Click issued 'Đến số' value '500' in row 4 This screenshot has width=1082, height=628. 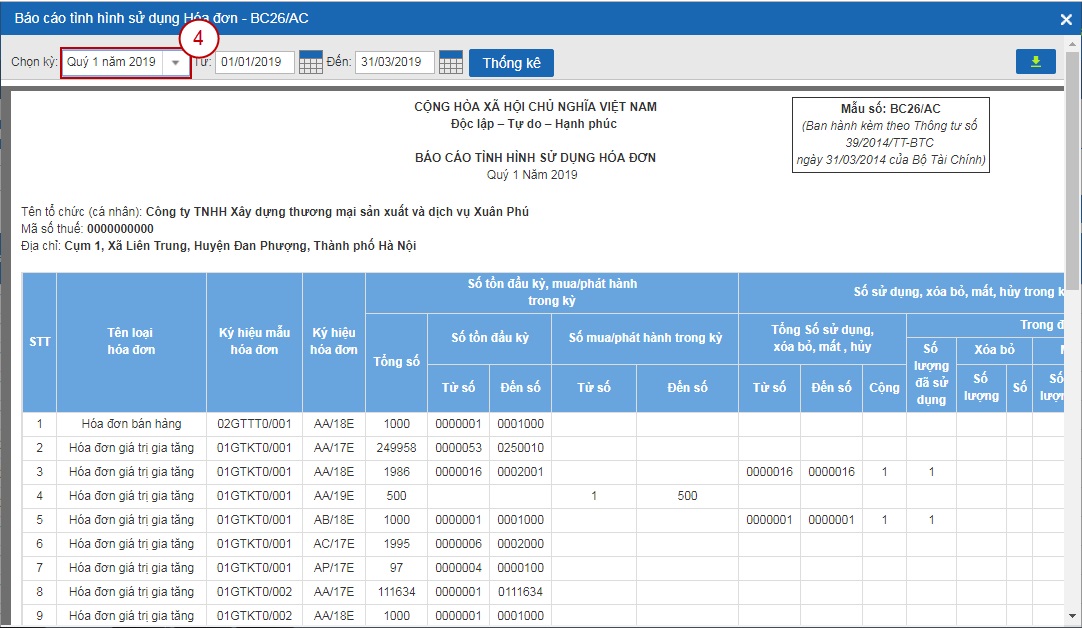point(687,495)
